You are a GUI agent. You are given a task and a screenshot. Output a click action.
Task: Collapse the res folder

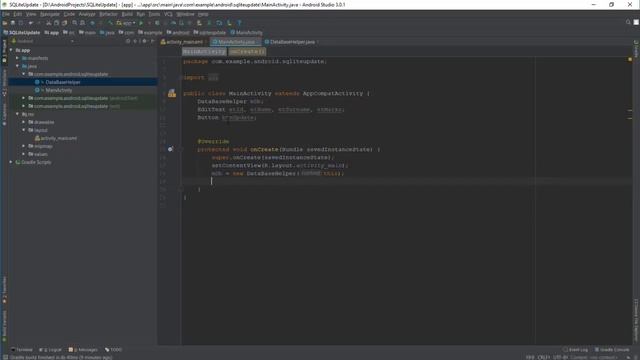[18, 114]
